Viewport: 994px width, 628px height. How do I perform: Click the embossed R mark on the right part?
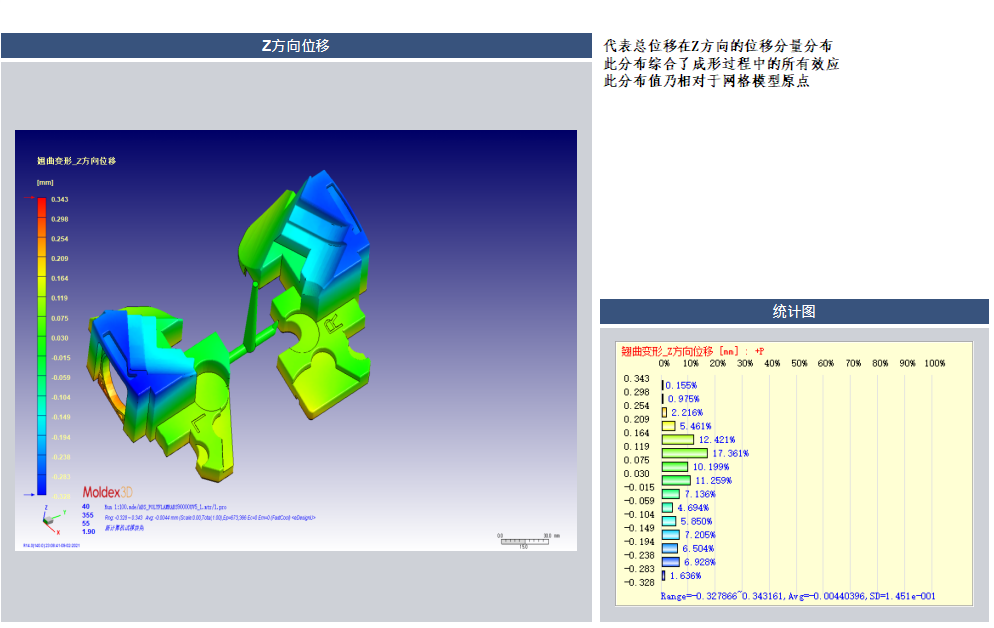(x=334, y=322)
